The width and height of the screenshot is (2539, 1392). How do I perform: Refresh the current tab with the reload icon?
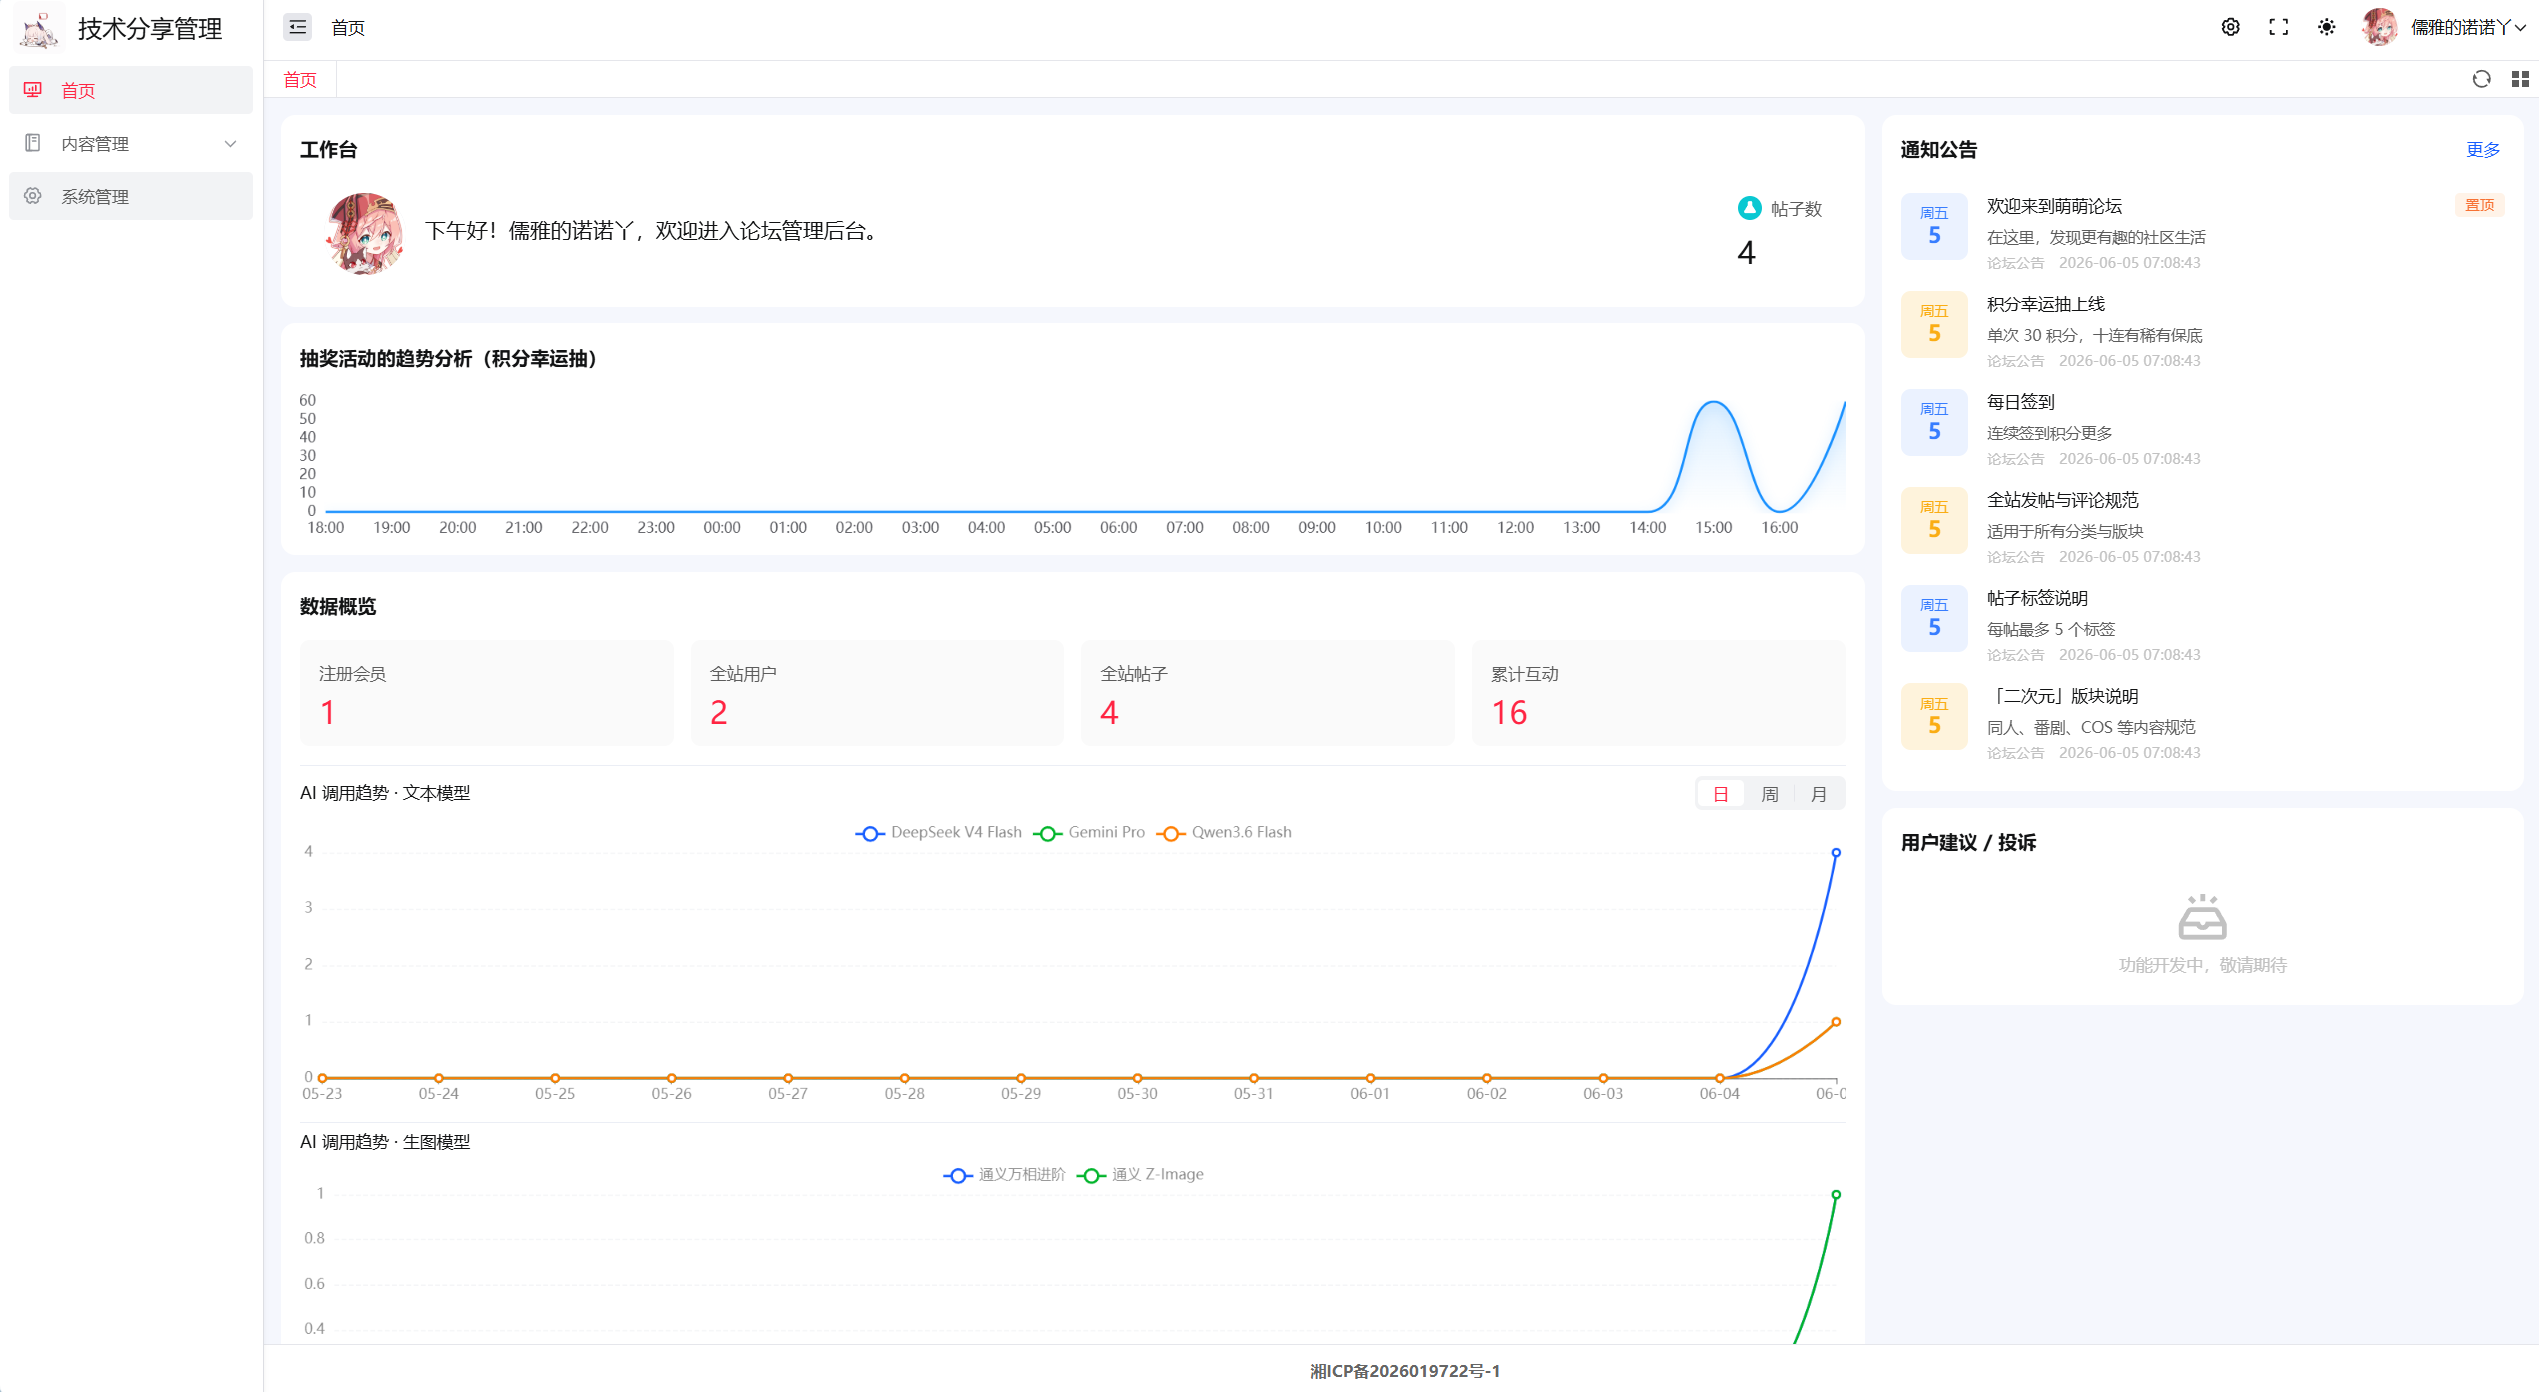(x=2481, y=79)
